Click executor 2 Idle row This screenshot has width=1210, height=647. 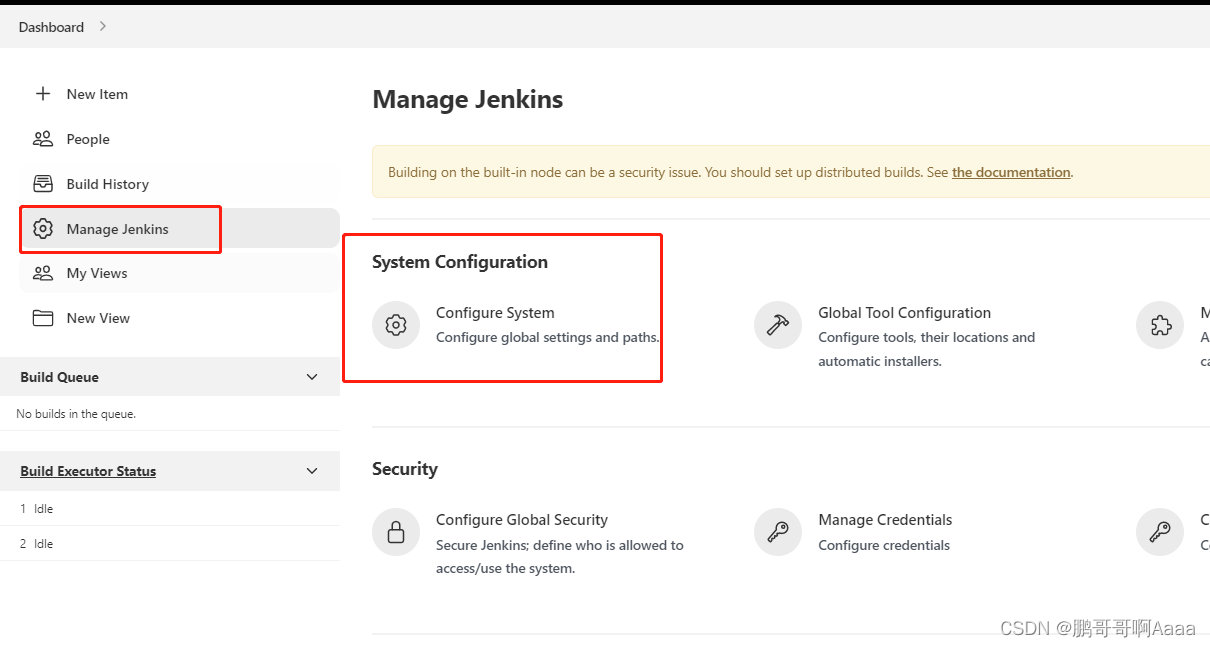click(170, 544)
